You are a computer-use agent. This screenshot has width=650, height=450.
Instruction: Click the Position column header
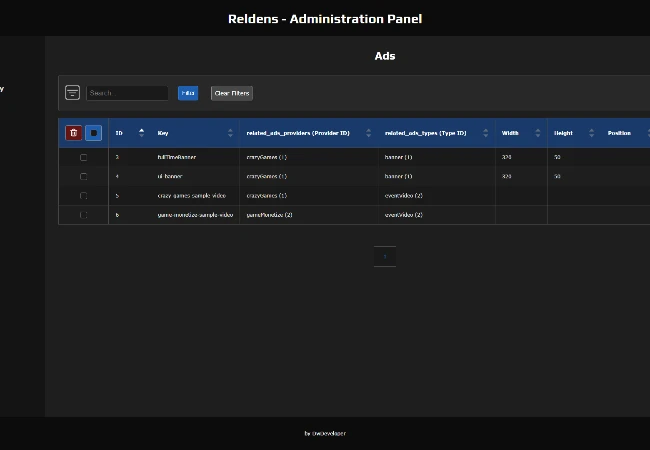click(x=619, y=133)
